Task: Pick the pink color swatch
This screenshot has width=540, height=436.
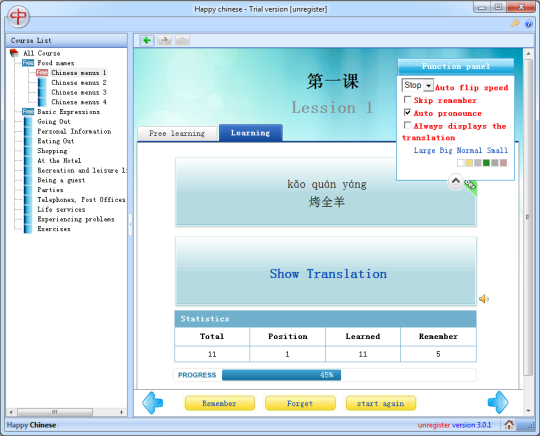Action: [x=503, y=163]
